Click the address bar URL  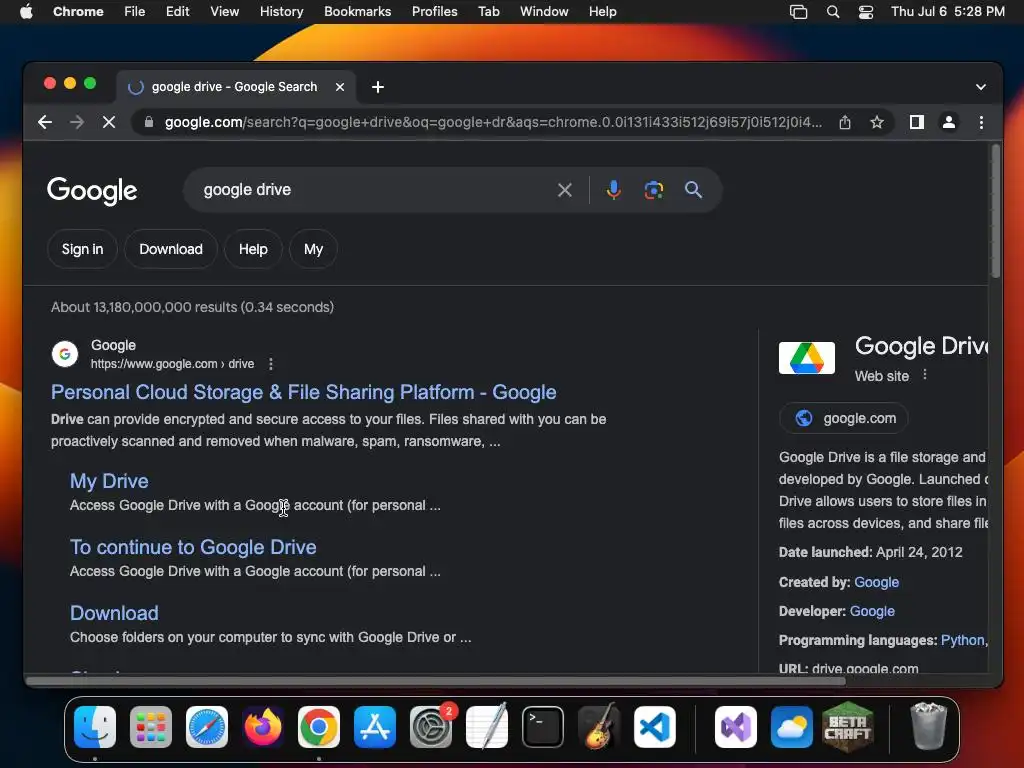pos(493,122)
